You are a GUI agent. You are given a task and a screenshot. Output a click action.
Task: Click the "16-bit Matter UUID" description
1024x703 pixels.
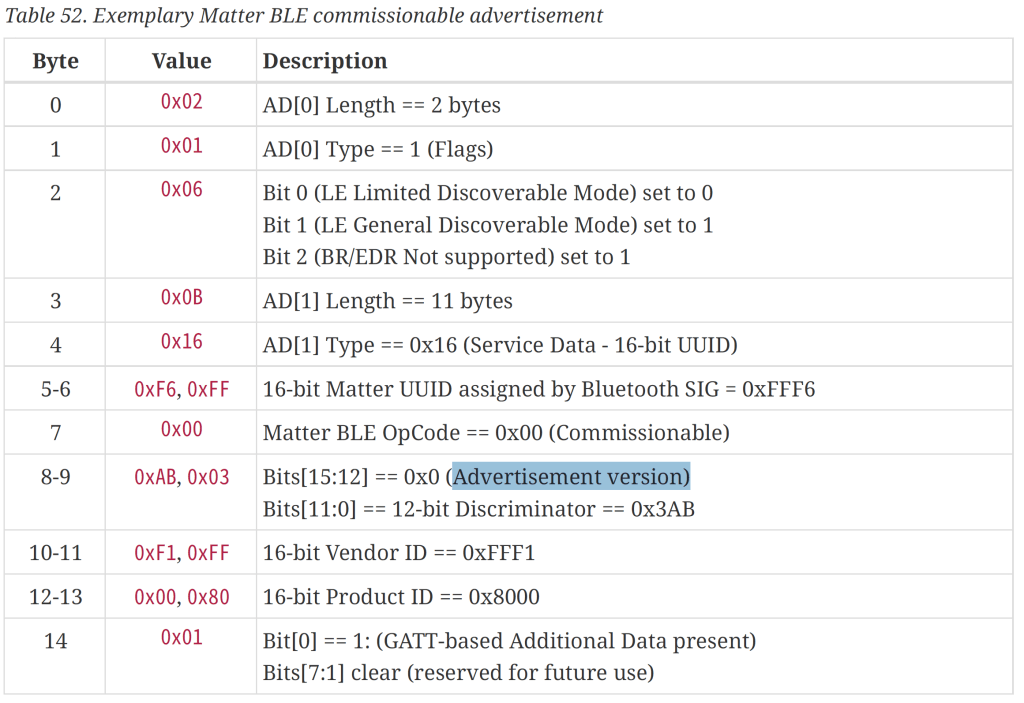[538, 389]
